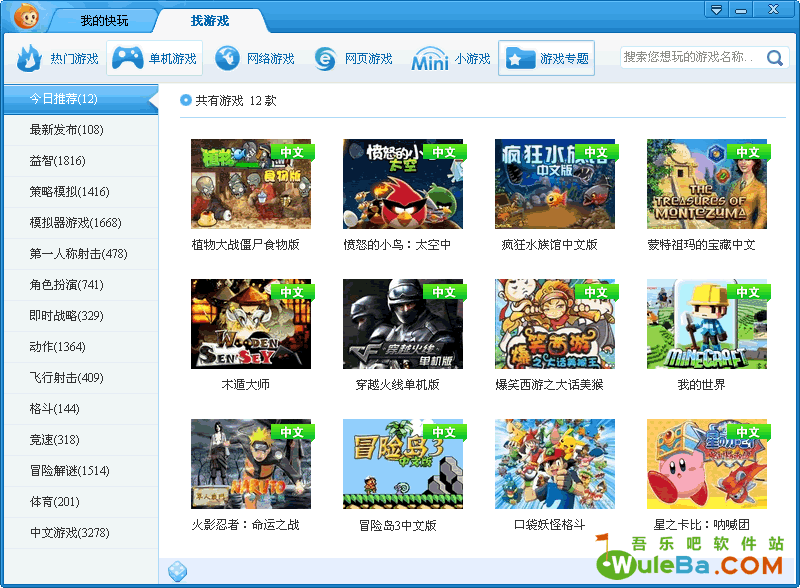Select 益智(1816) category

(x=81, y=161)
